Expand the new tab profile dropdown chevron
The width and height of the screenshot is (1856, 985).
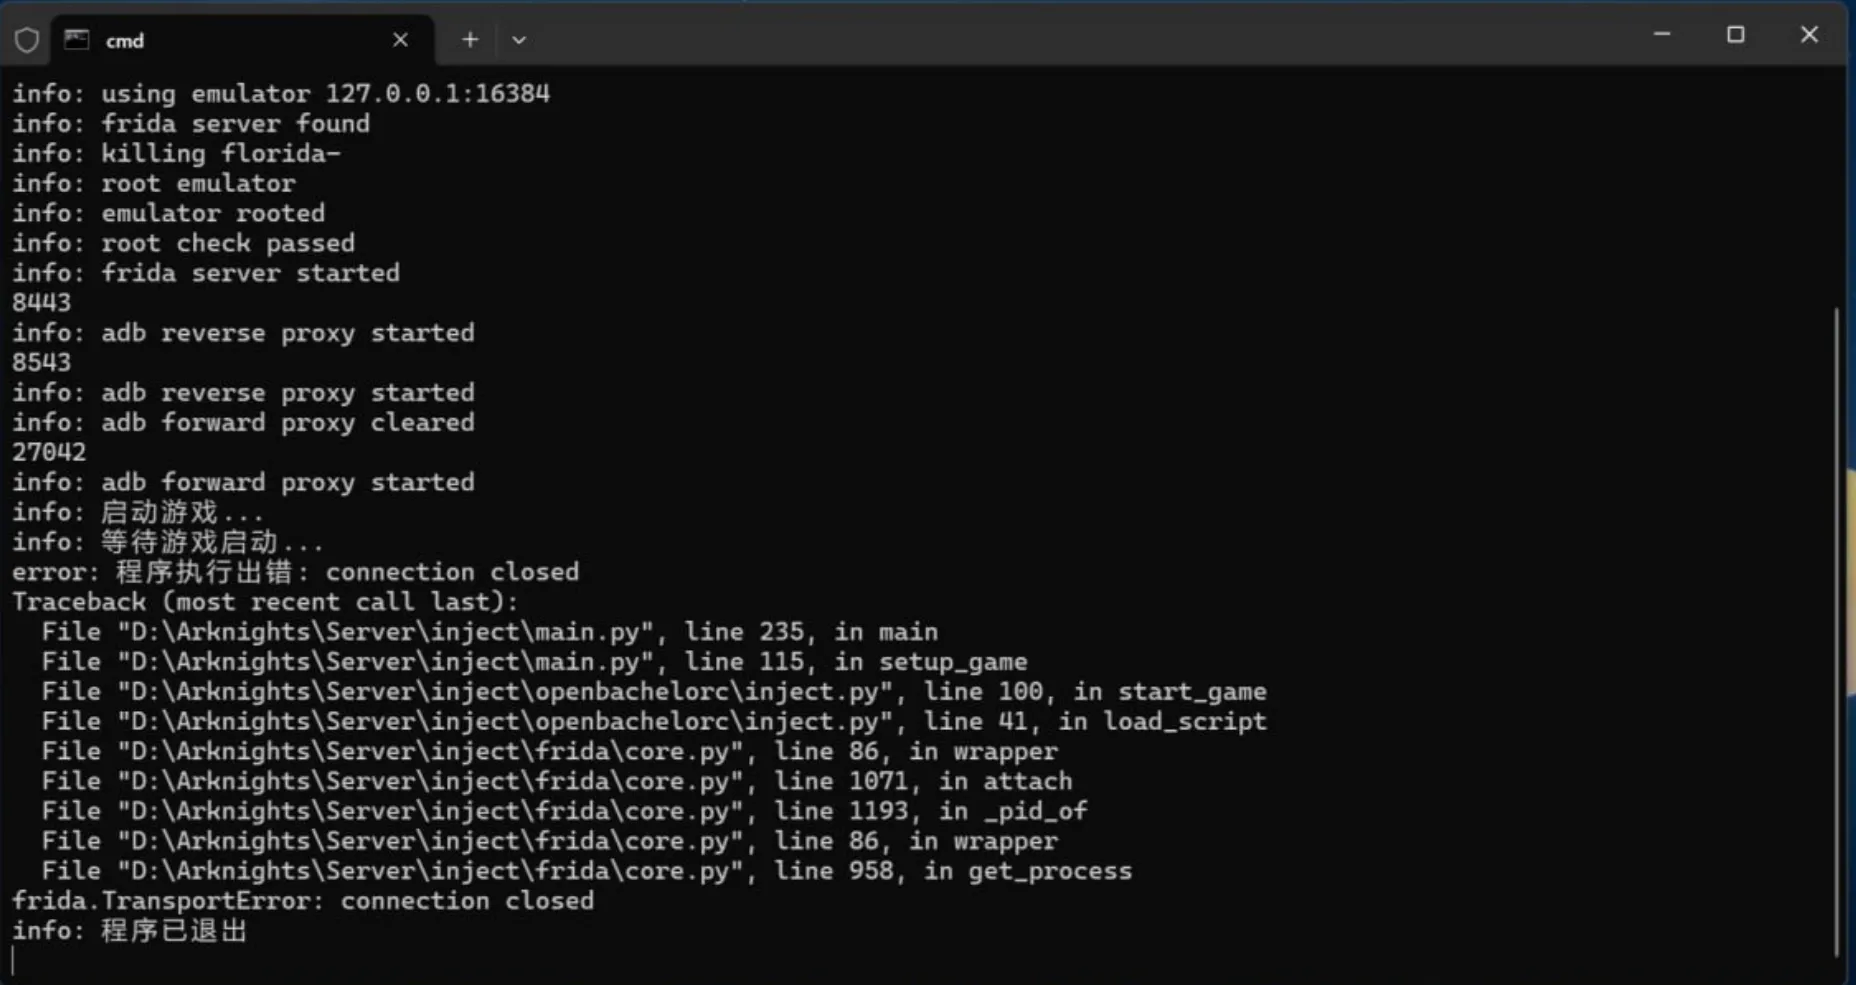(x=519, y=40)
